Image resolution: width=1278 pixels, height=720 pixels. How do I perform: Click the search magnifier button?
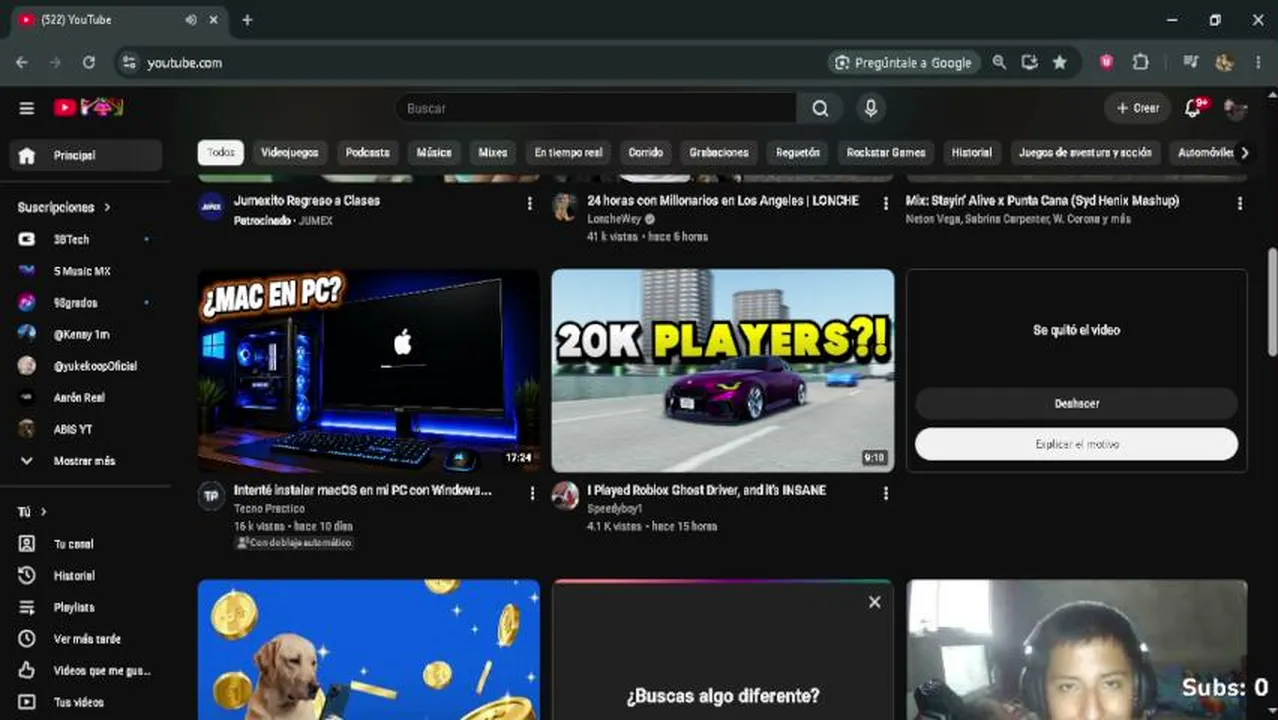coord(820,108)
